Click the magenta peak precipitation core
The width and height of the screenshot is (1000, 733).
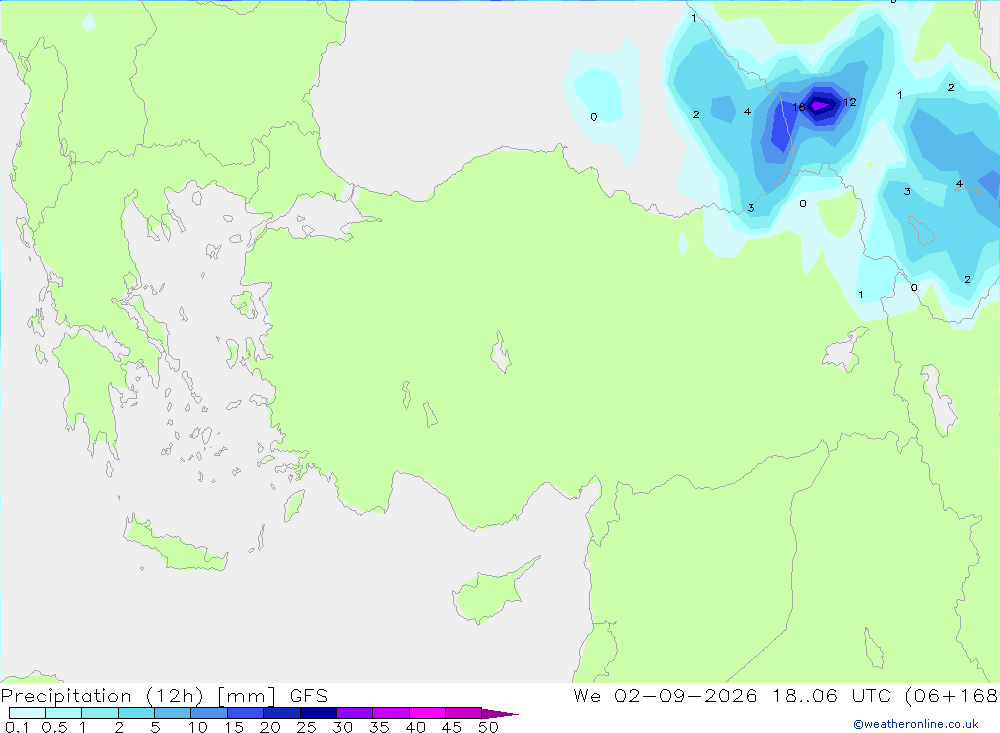pos(819,105)
